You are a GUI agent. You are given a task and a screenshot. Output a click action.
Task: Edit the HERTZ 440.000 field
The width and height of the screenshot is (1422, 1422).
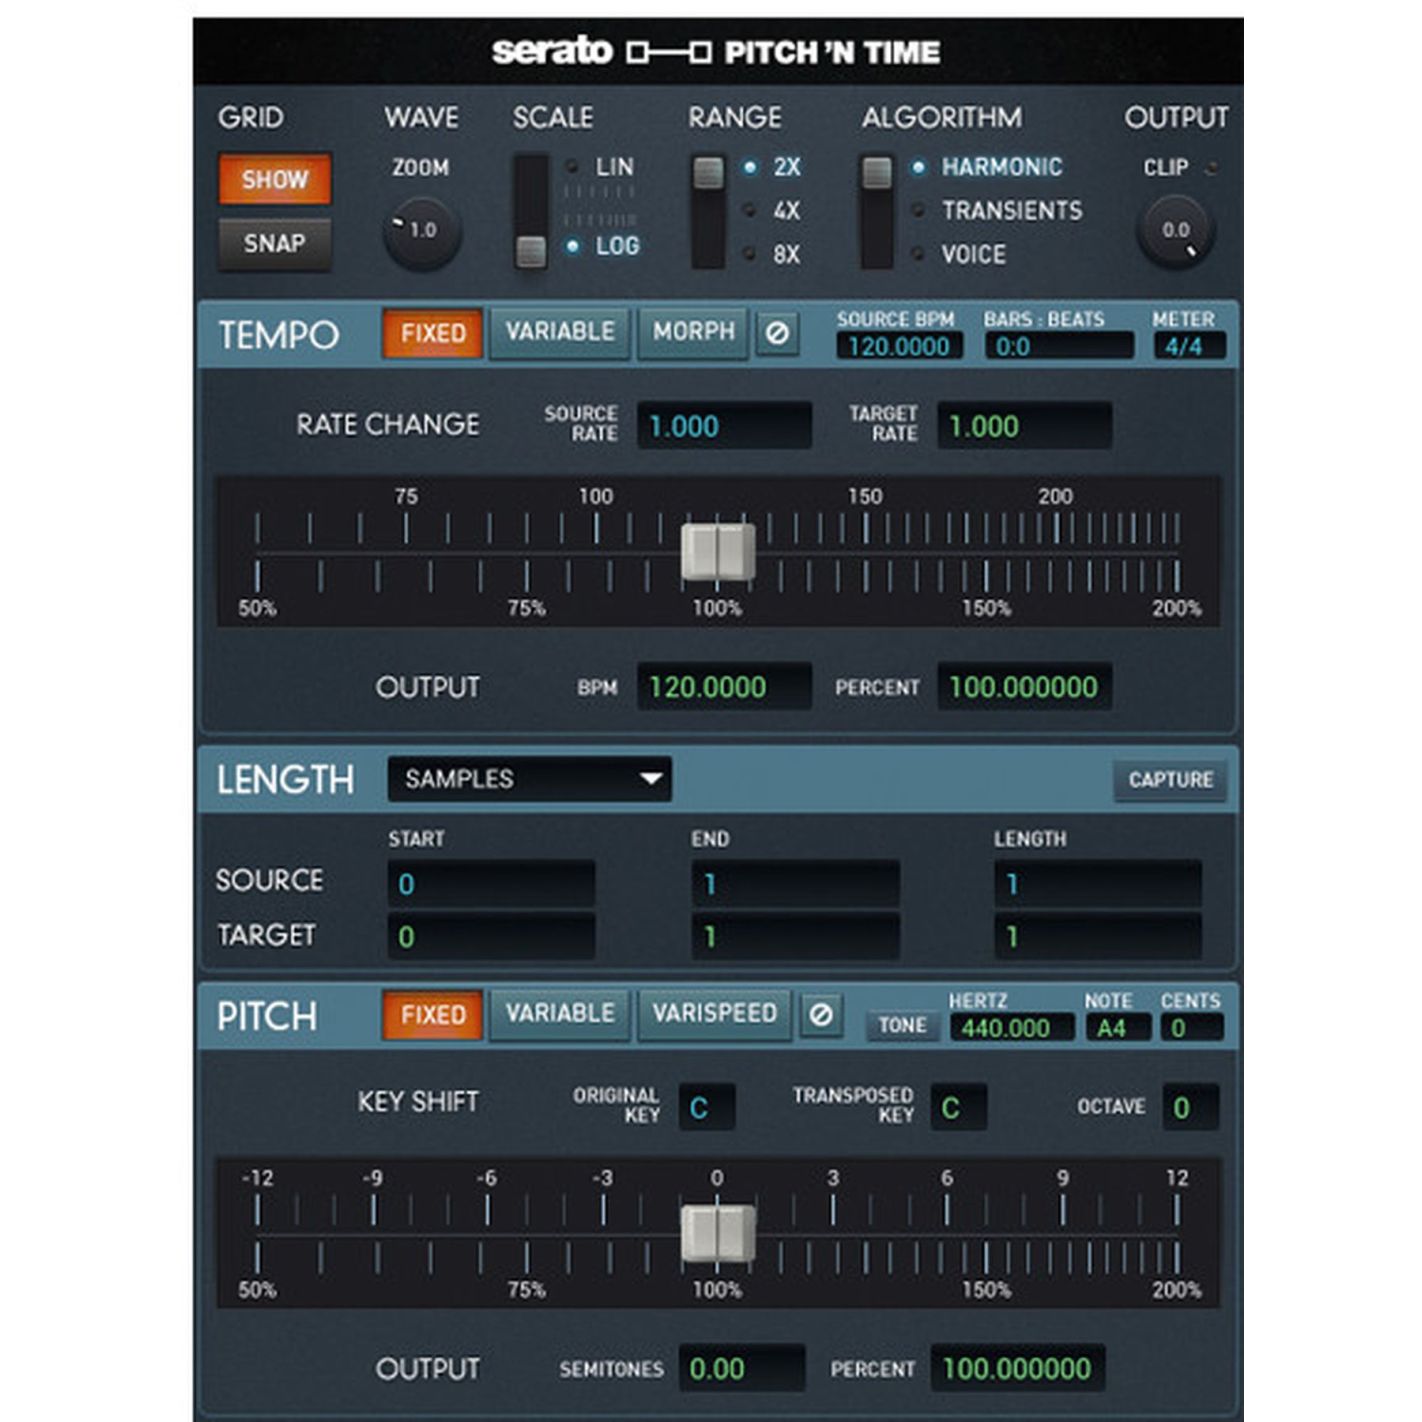click(x=1012, y=1028)
